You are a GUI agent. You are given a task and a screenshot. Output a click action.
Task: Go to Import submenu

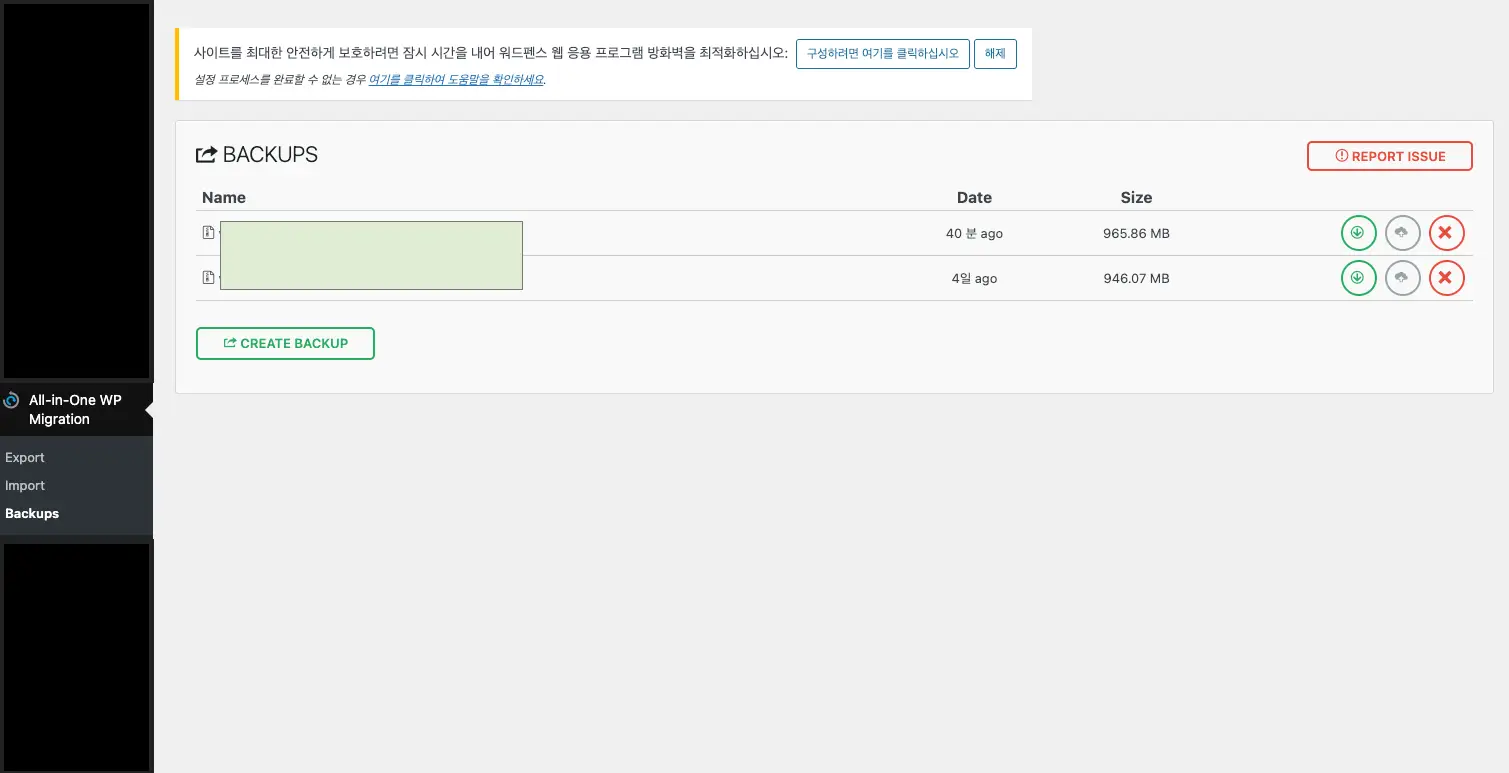pos(25,485)
